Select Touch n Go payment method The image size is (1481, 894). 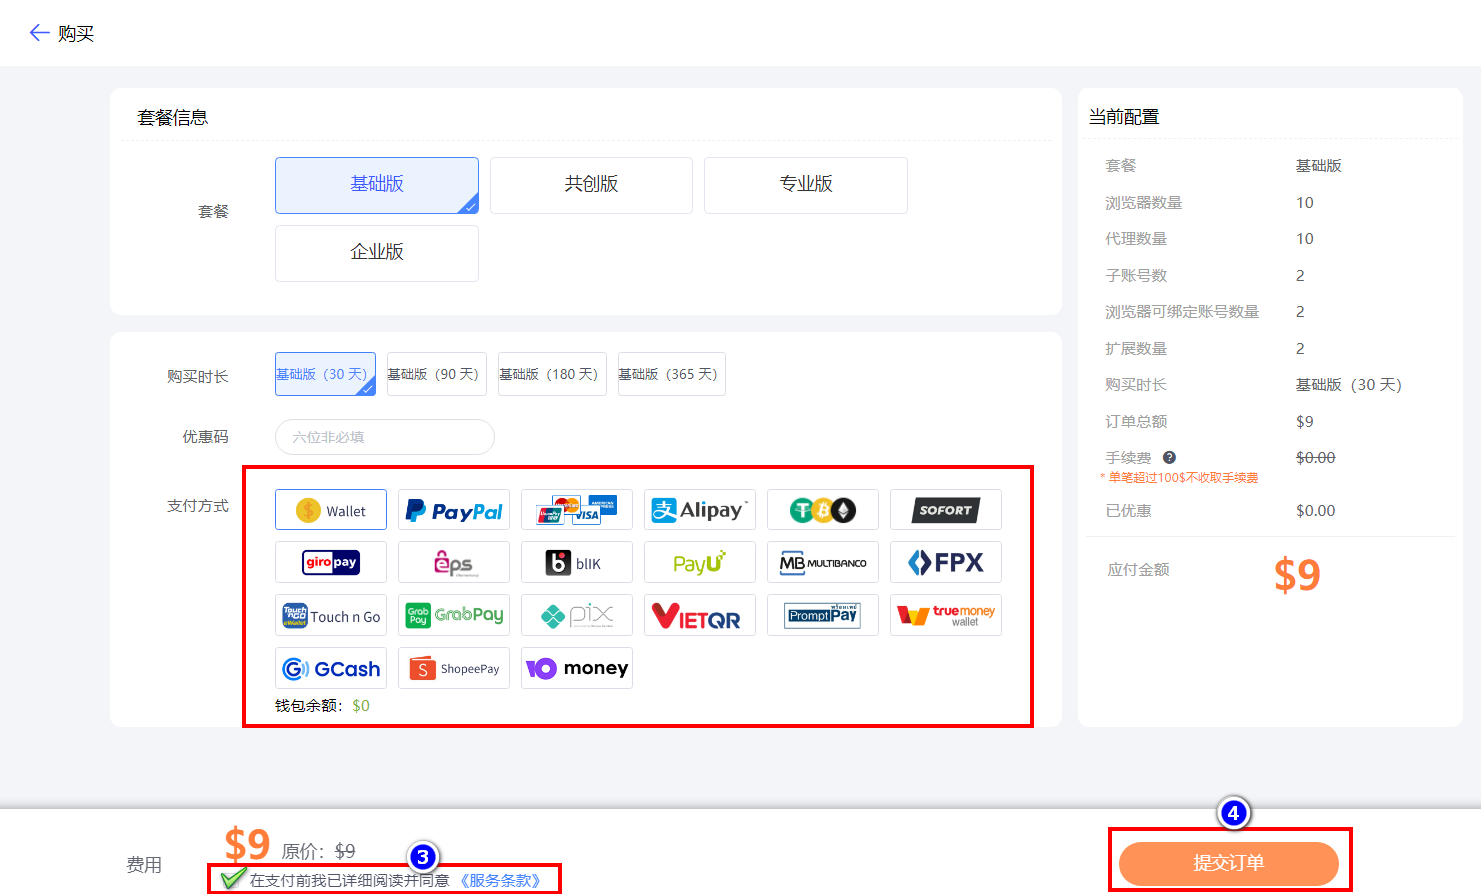[331, 615]
